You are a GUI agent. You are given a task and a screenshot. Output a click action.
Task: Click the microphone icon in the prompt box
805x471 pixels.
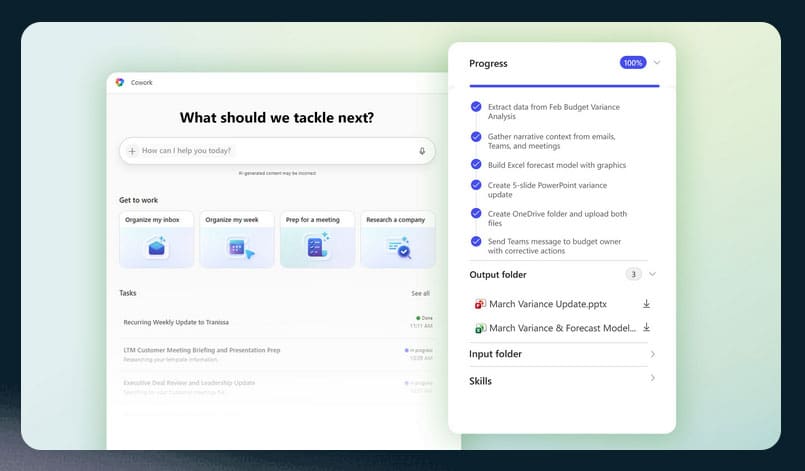click(422, 151)
